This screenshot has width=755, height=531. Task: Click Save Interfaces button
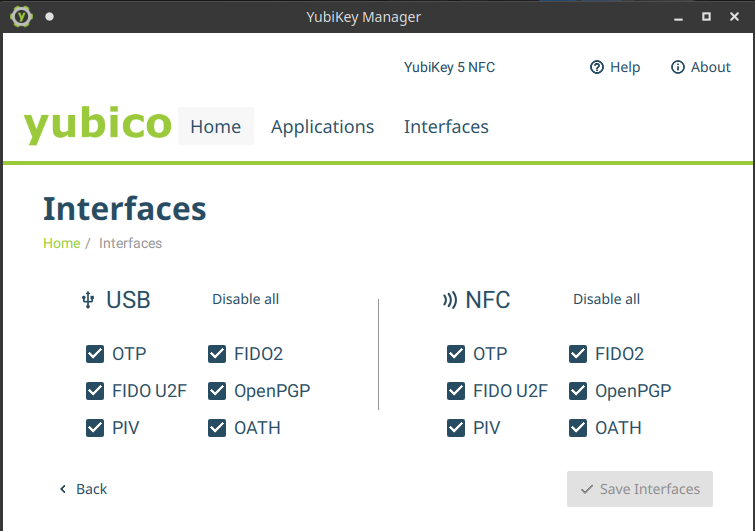click(x=639, y=489)
